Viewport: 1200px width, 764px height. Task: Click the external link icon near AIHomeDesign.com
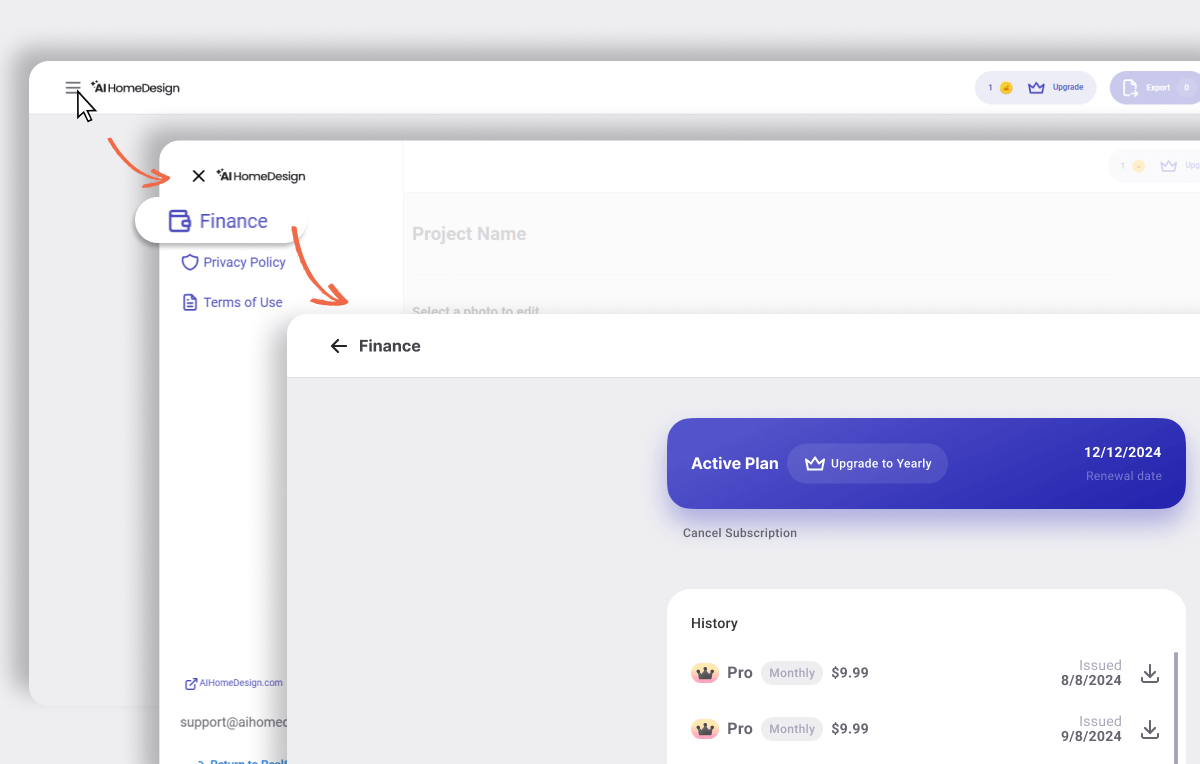tap(191, 684)
